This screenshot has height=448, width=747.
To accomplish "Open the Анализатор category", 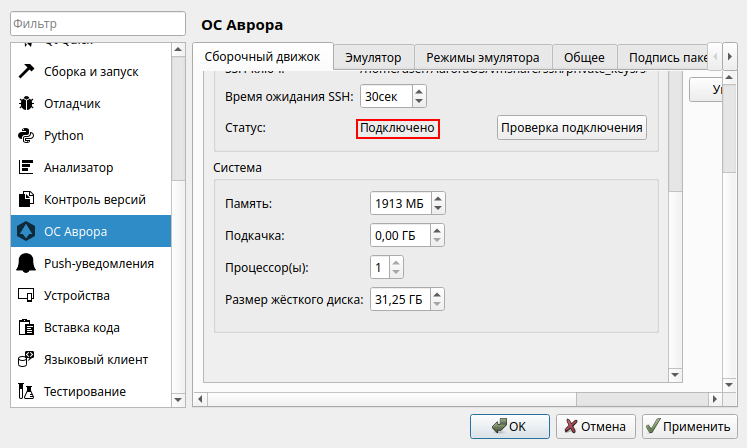I will click(91, 167).
